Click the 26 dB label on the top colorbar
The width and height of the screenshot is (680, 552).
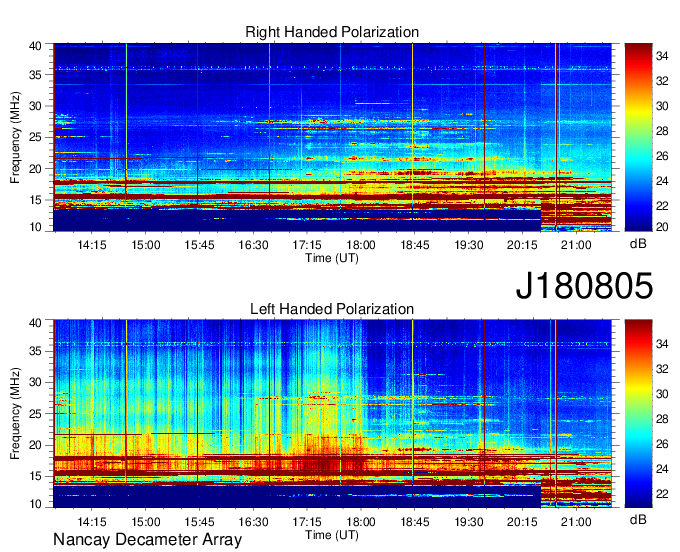(662, 156)
